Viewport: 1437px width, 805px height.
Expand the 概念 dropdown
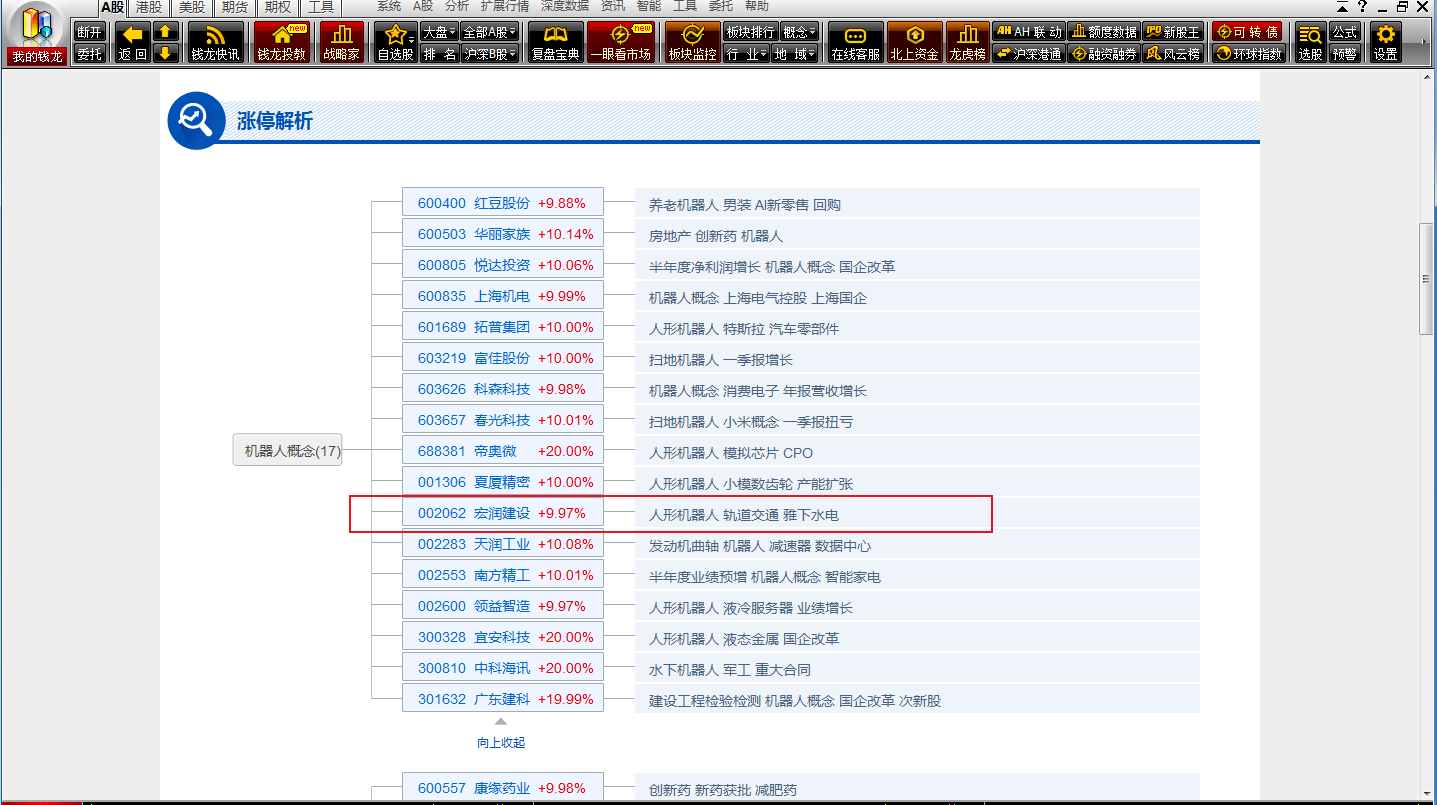(799, 32)
